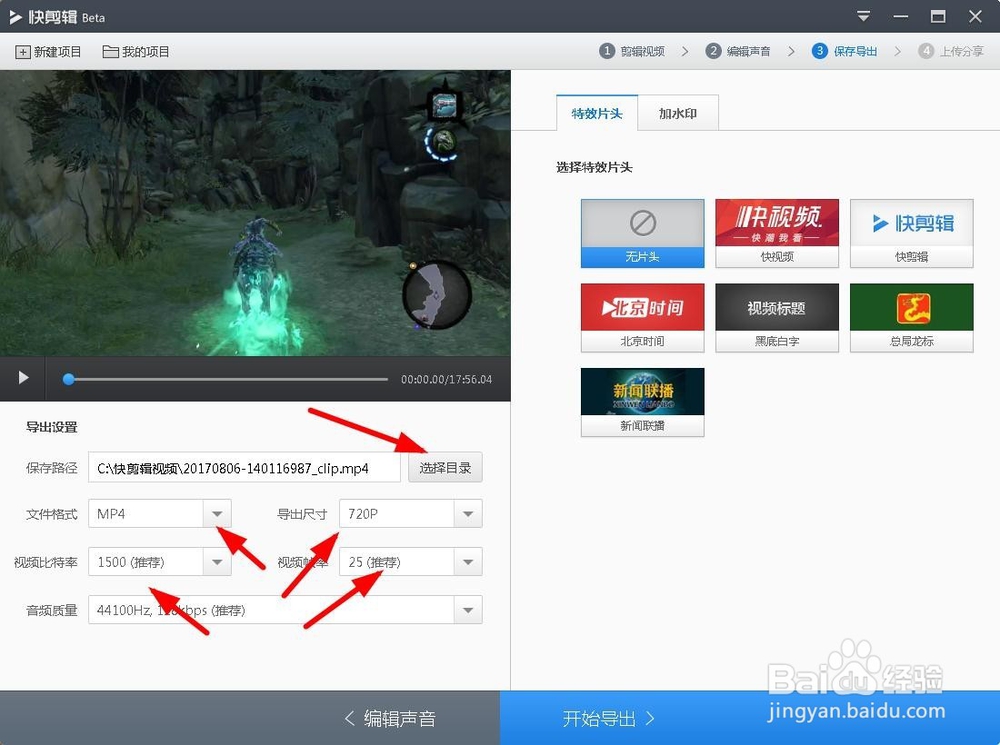Screen dimensions: 1000x745
Task: Play the video preview
Action: point(23,378)
